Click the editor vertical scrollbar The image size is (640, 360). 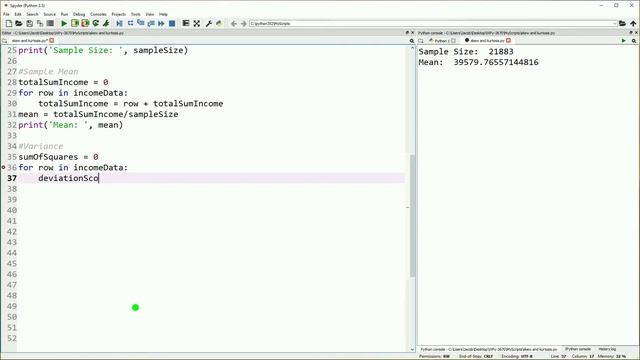click(412, 216)
